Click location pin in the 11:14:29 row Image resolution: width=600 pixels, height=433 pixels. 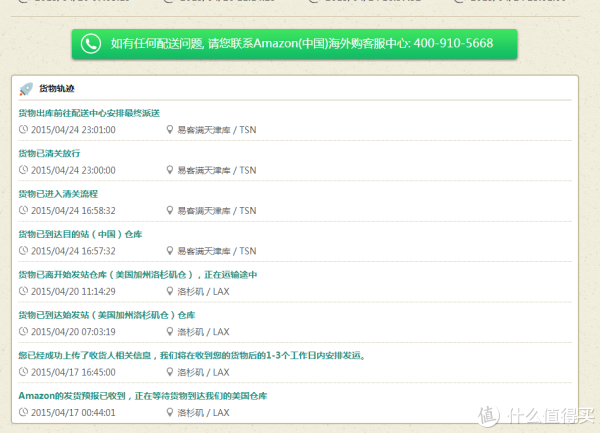(170, 291)
